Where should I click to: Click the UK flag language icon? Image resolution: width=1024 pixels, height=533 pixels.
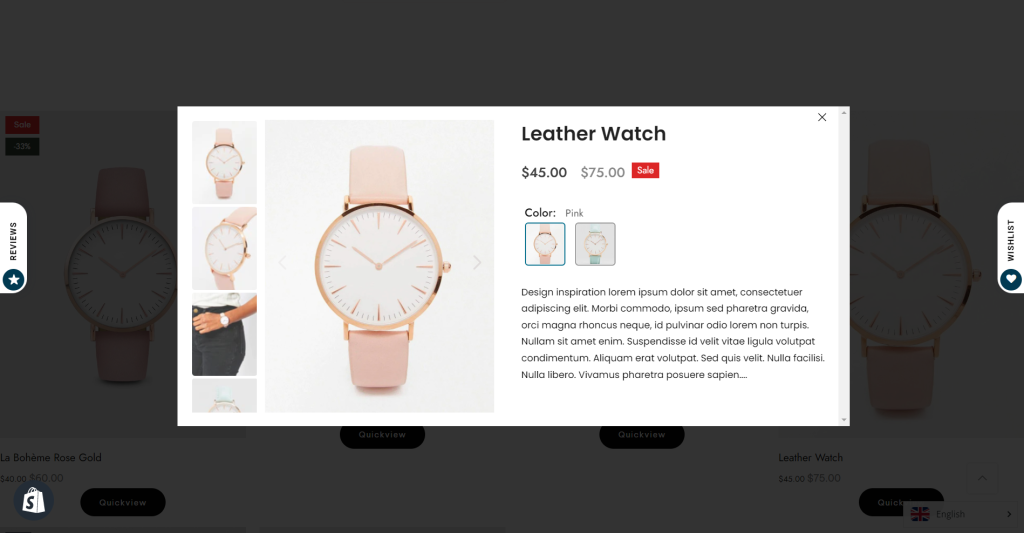click(920, 514)
